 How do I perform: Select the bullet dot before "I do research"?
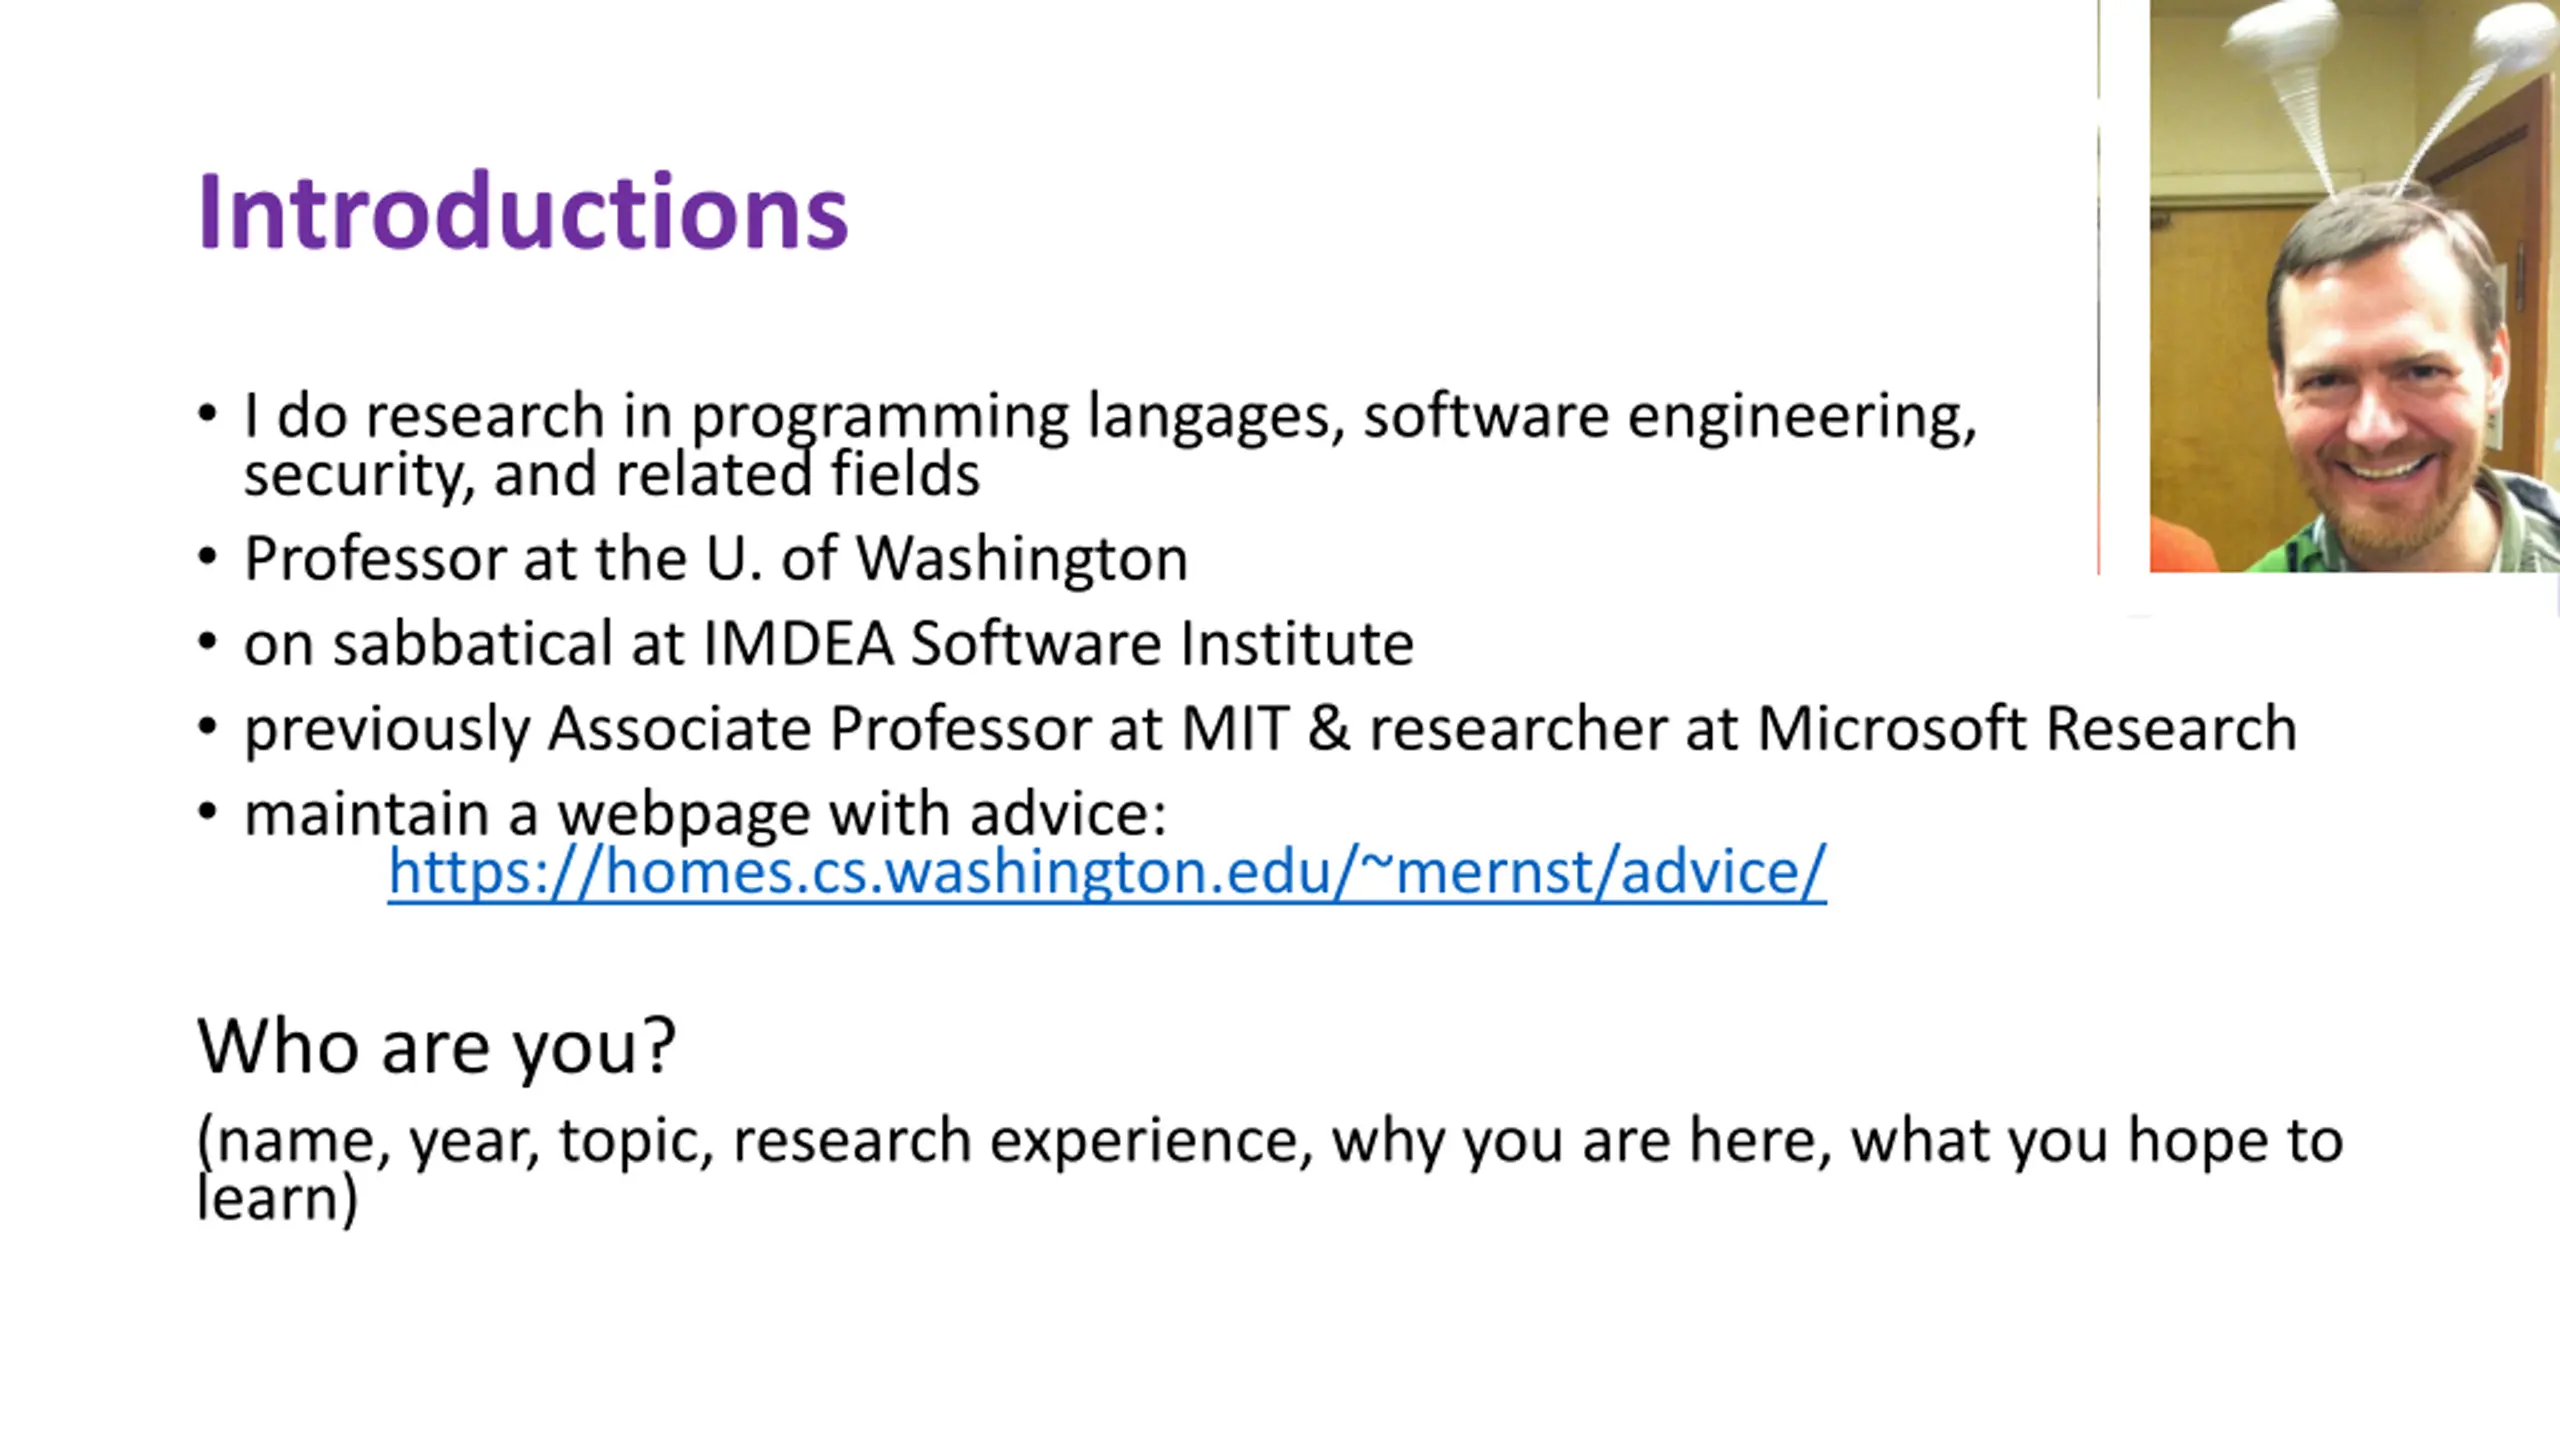[207, 414]
